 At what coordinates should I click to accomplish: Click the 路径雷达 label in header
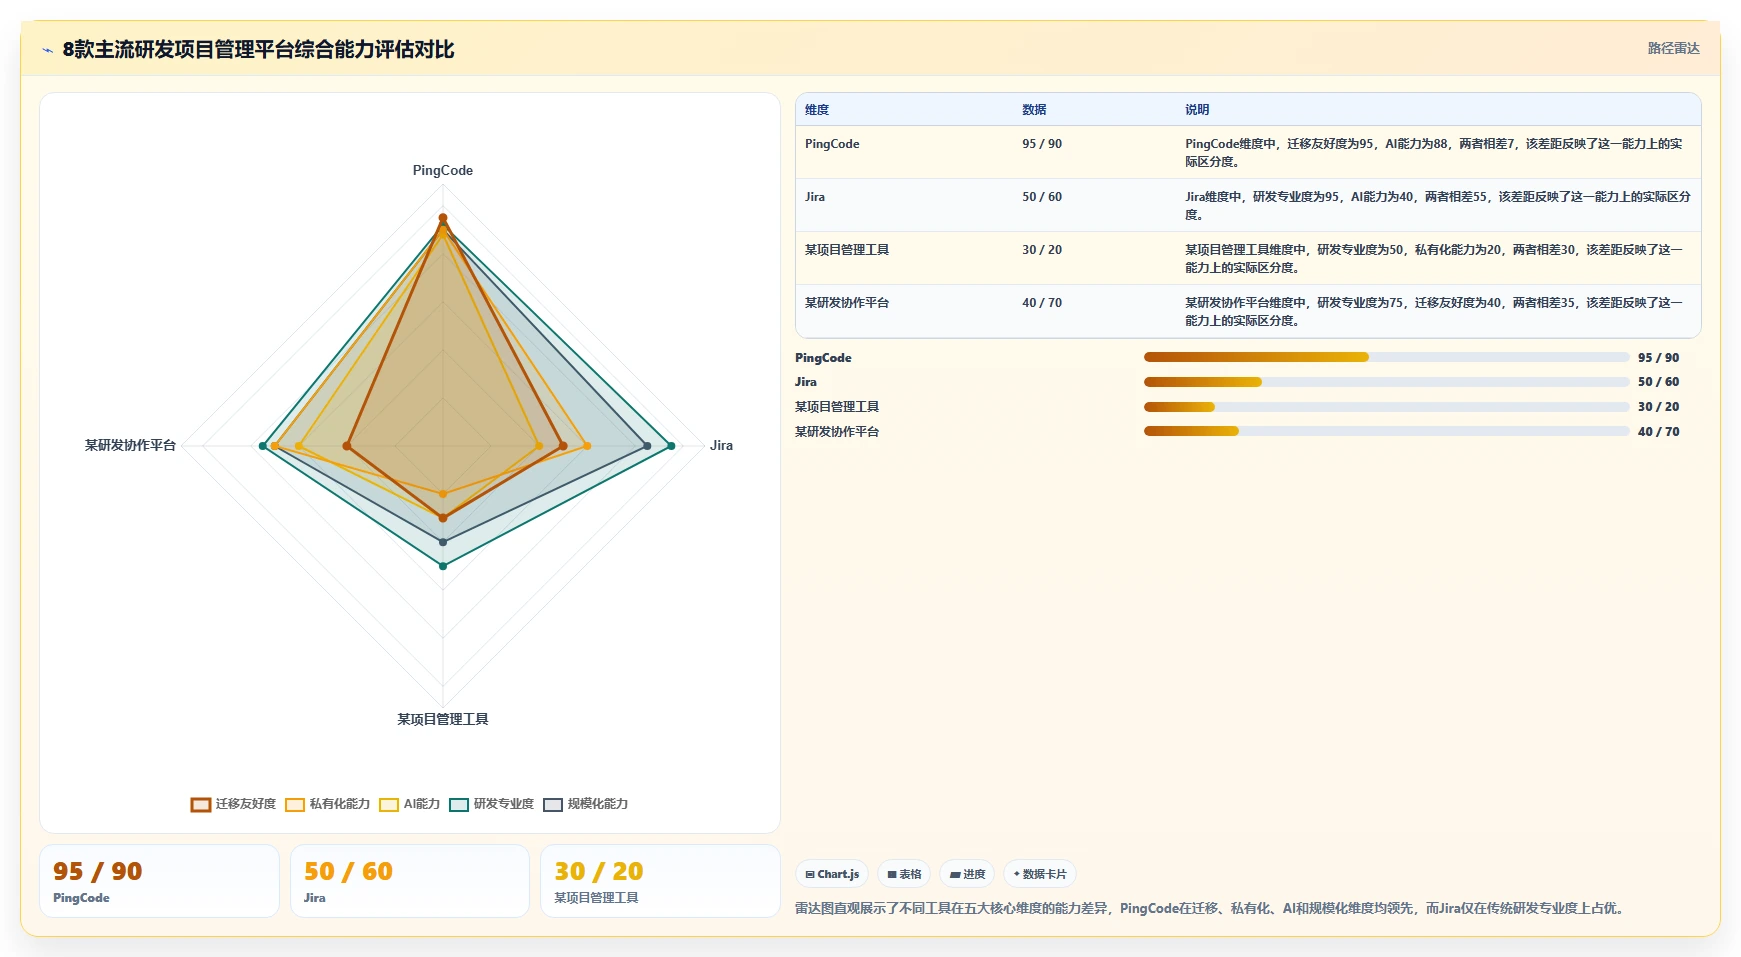tap(1673, 48)
